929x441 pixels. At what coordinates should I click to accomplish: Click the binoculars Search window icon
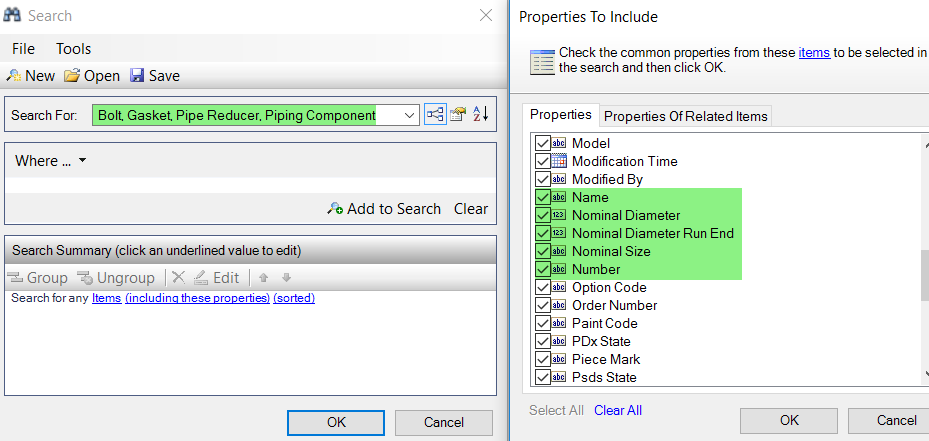click(x=12, y=15)
